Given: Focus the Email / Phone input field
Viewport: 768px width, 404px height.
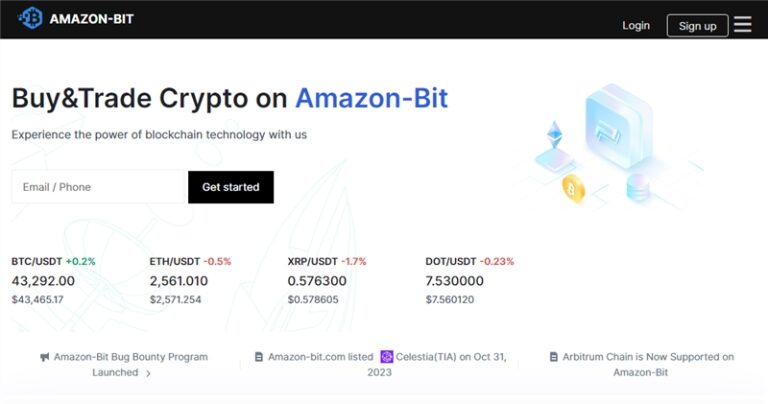Looking at the screenshot, I should [99, 187].
